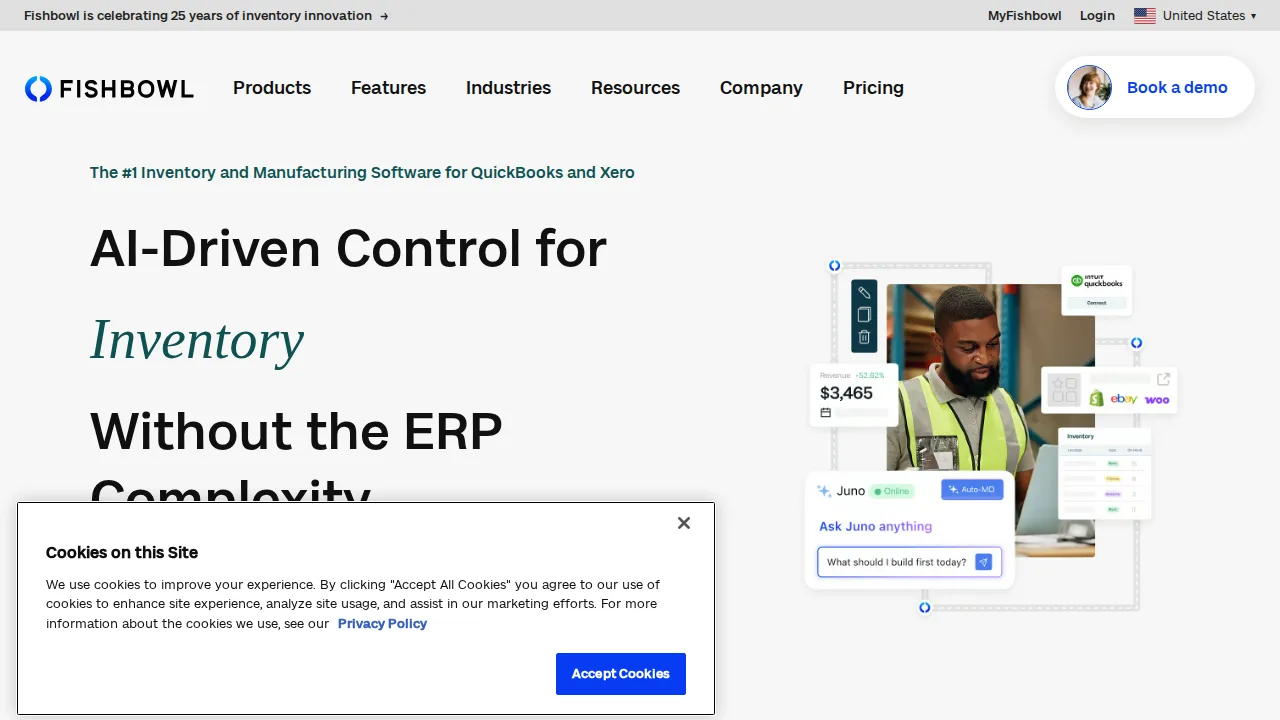The image size is (1280, 720).
Task: Click the demo representative avatar photo
Action: [x=1089, y=88]
